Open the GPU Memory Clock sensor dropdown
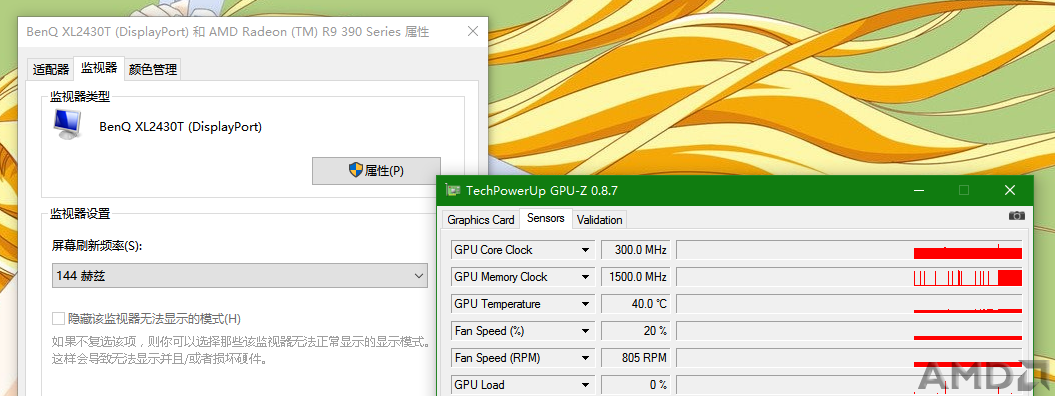The image size is (1055, 396). [x=584, y=277]
